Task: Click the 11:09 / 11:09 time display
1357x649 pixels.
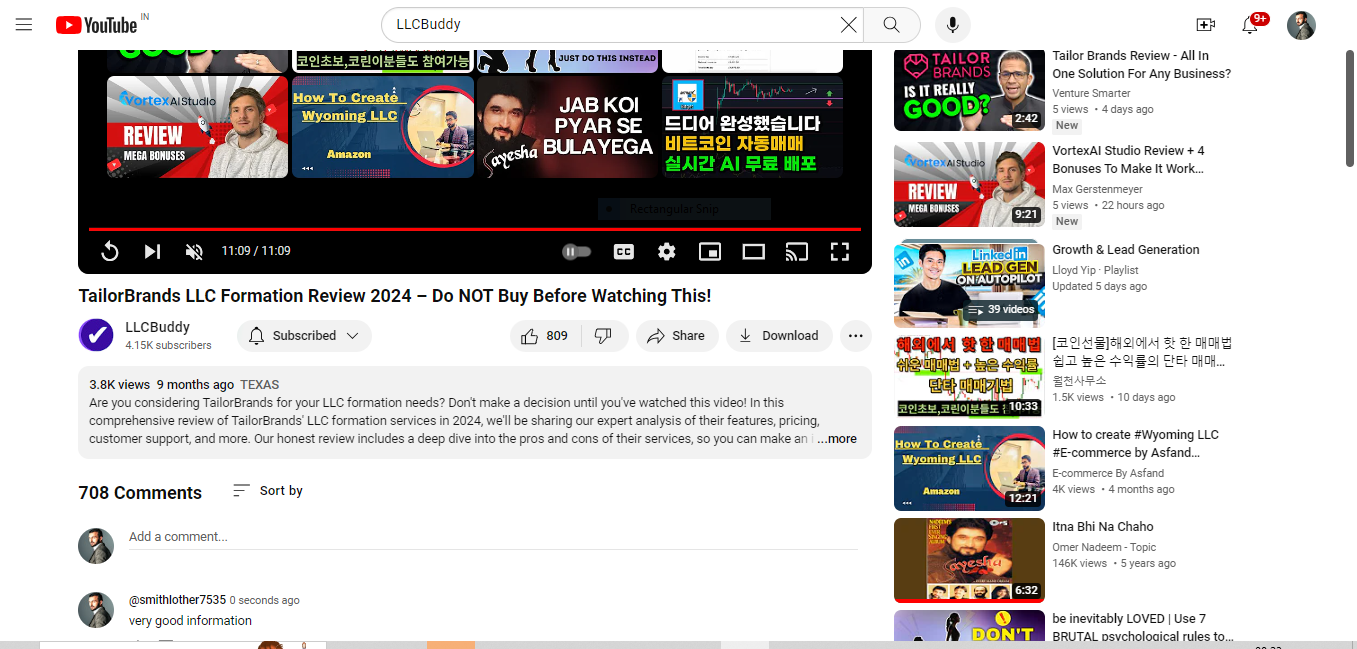Action: (256, 251)
